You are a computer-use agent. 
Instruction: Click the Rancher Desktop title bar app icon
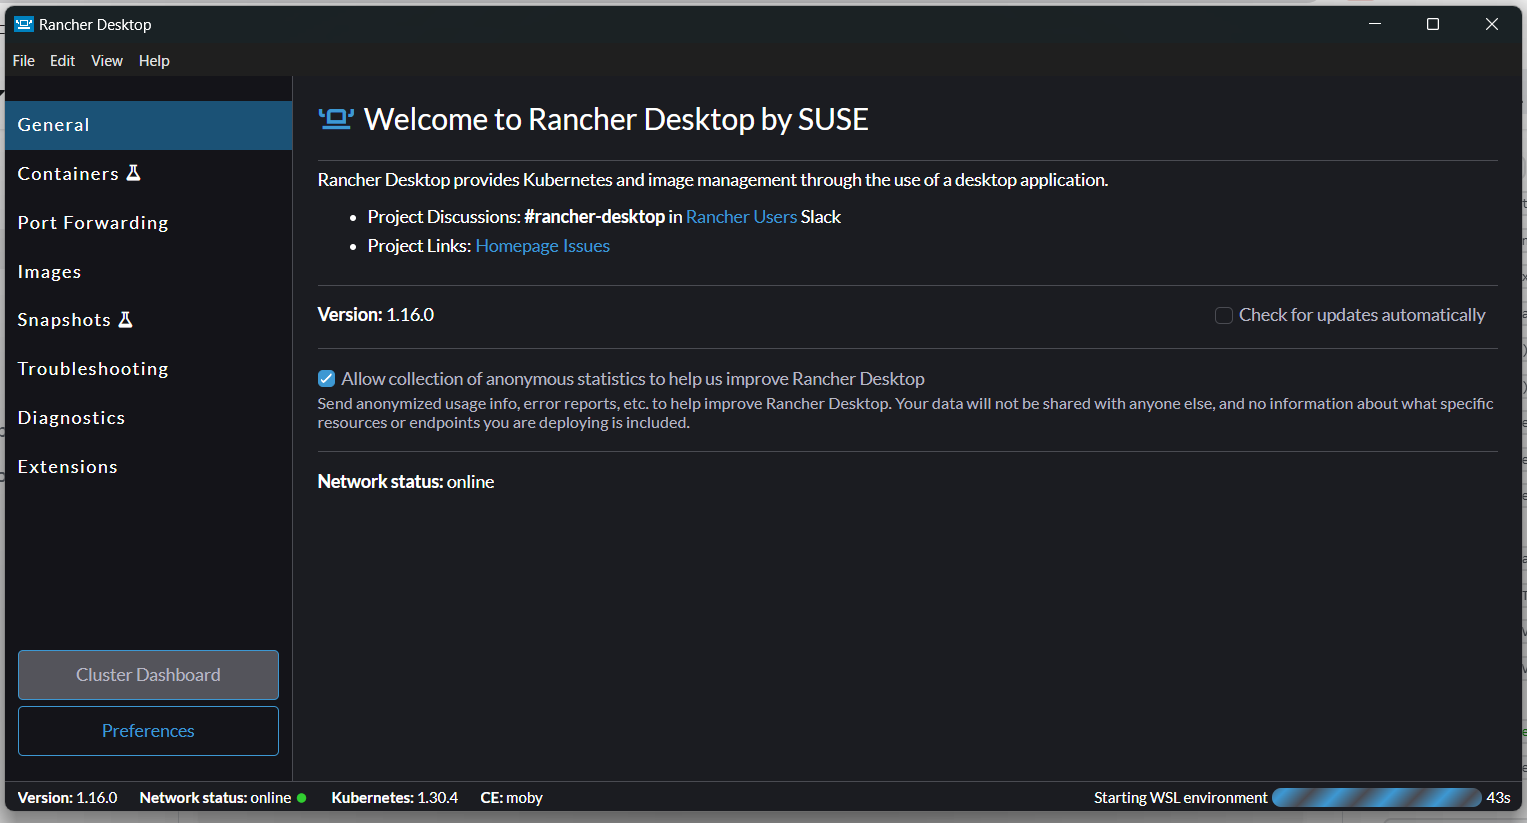point(24,24)
